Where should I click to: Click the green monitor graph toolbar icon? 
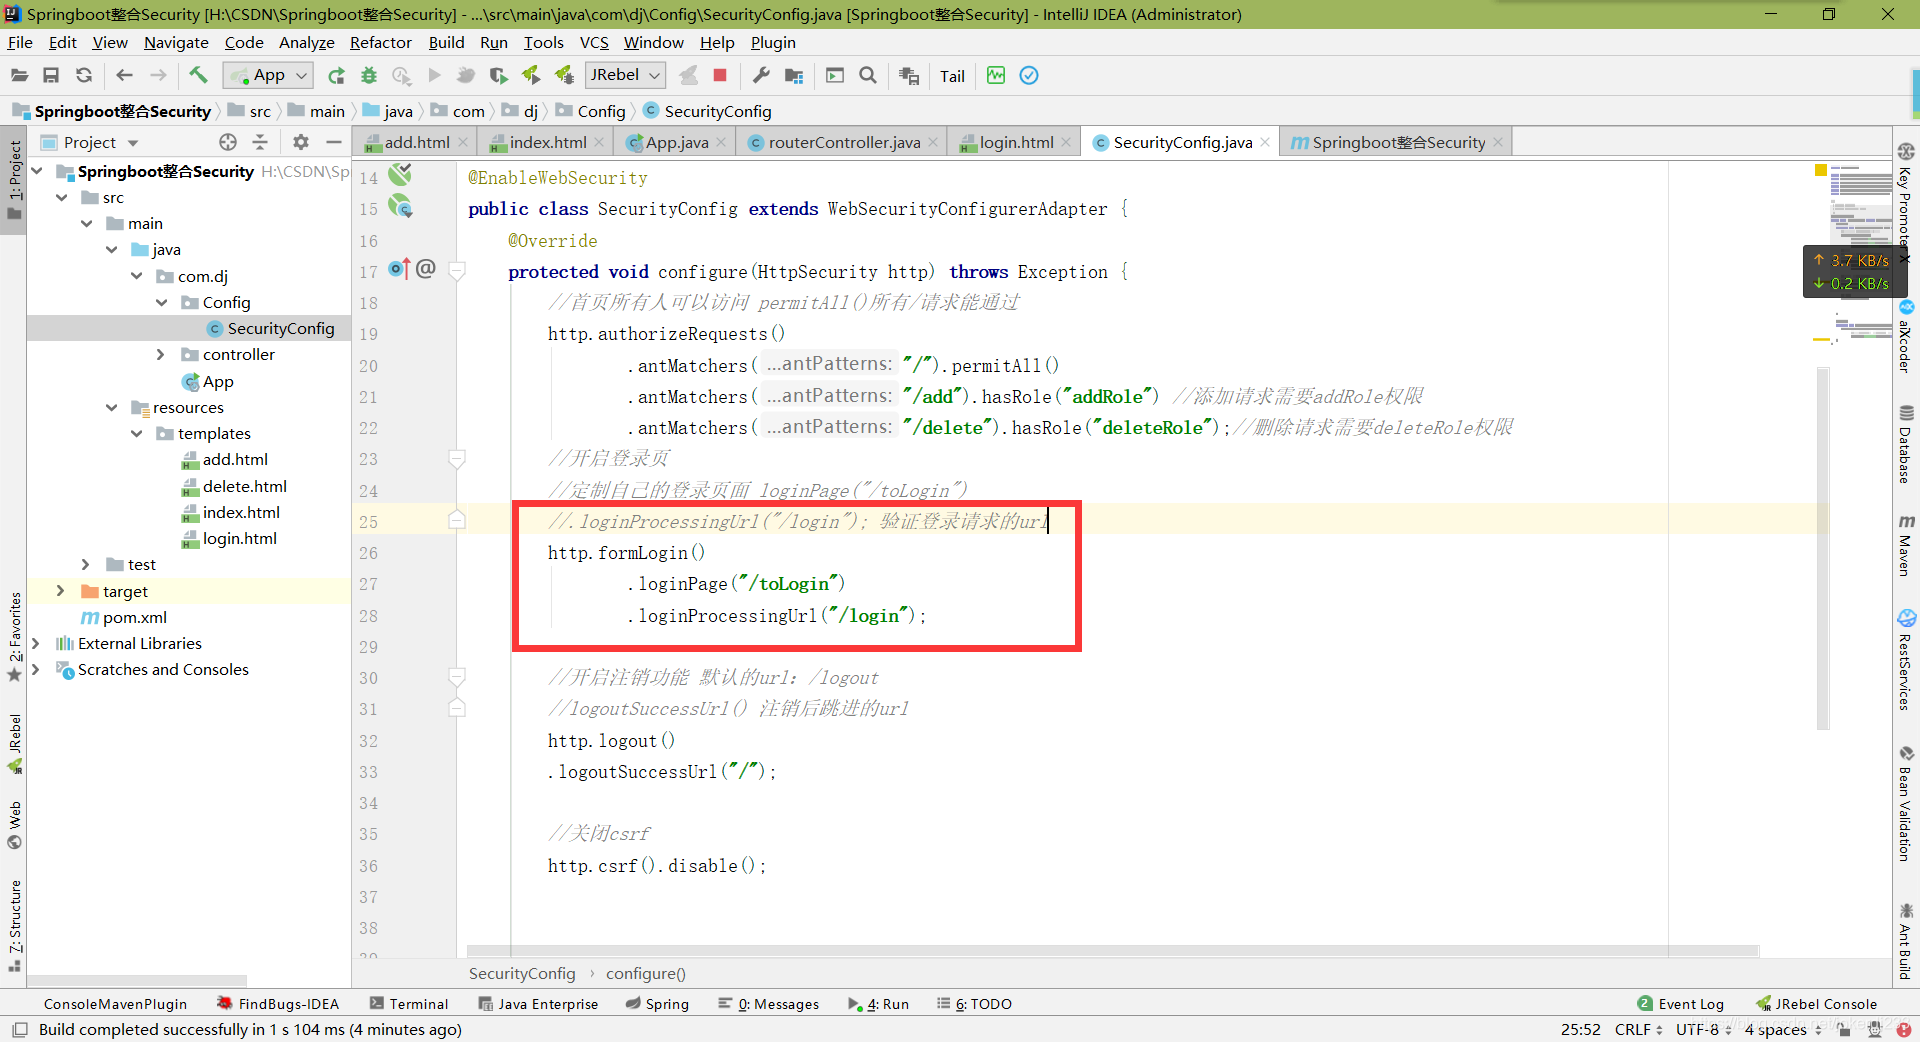pyautogui.click(x=996, y=75)
